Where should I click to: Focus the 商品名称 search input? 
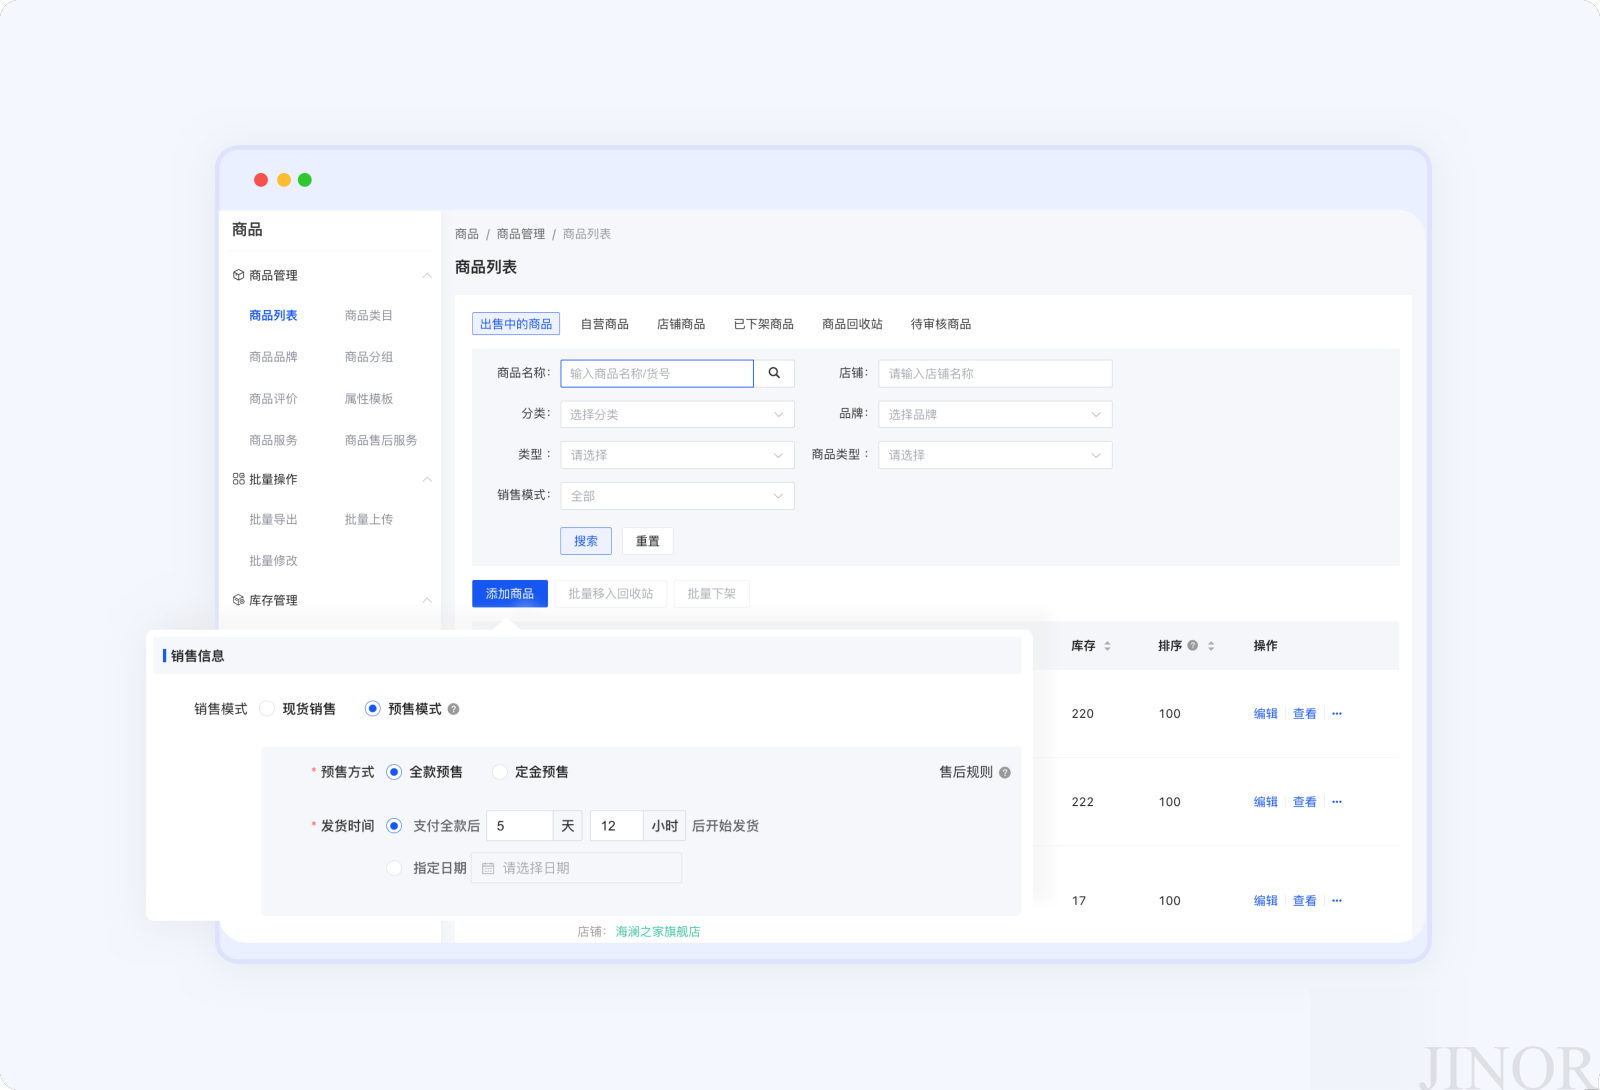(x=657, y=373)
